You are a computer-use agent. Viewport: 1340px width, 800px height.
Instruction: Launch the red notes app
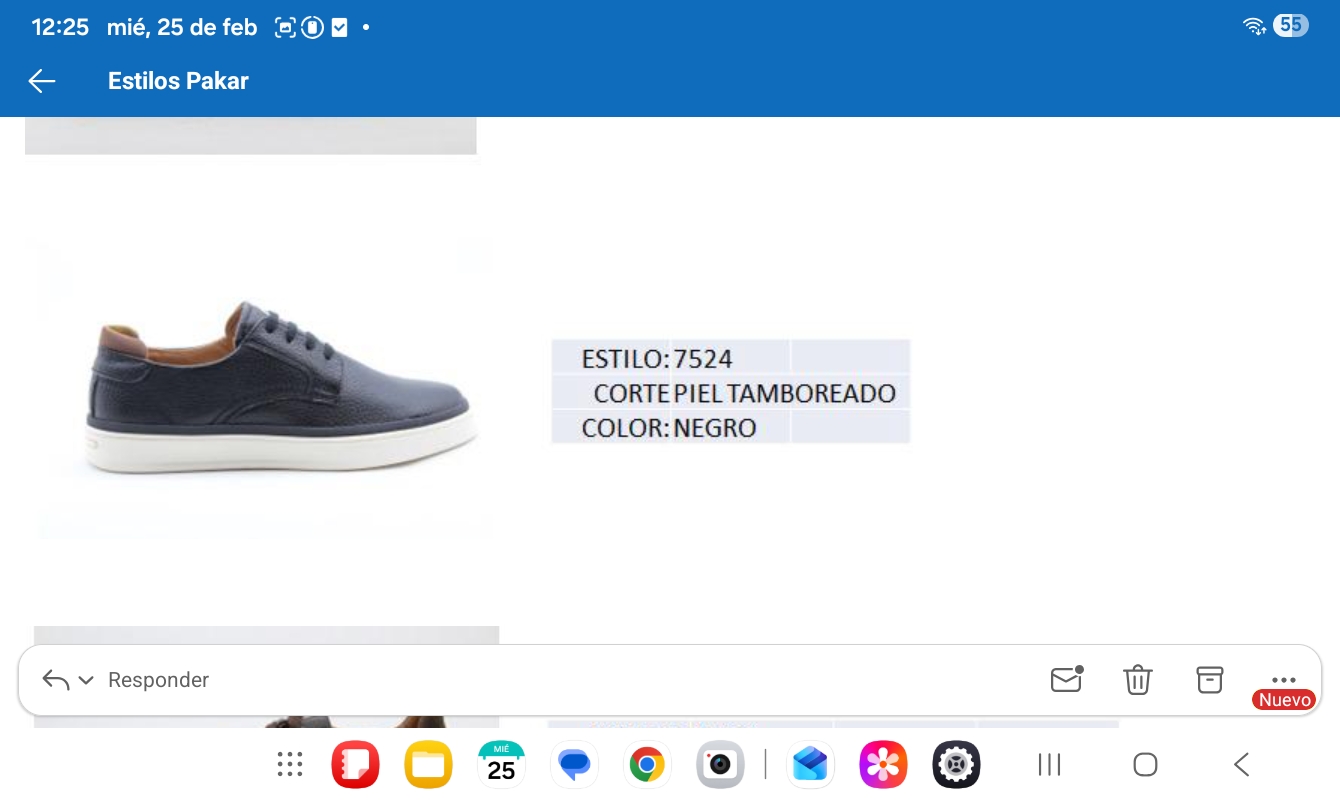point(355,765)
